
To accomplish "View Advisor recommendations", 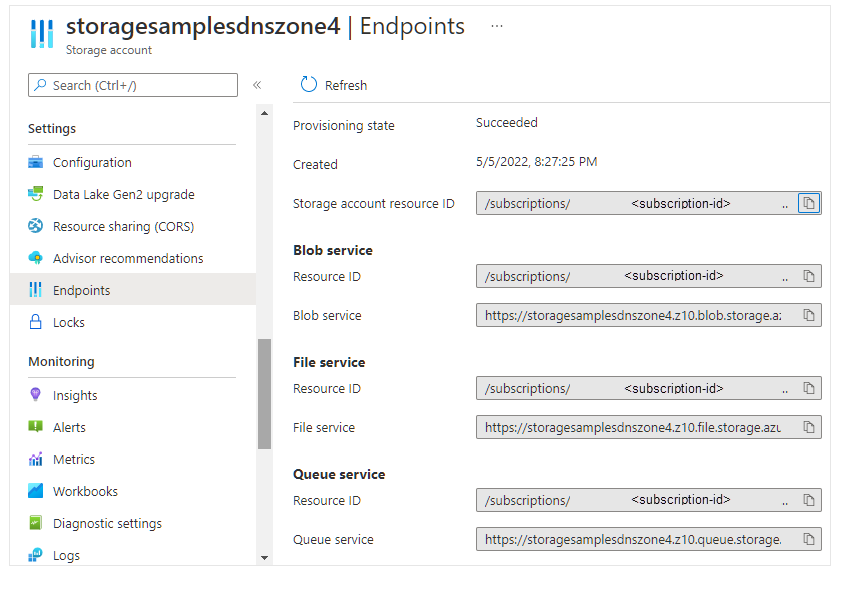I will pyautogui.click(x=122, y=258).
